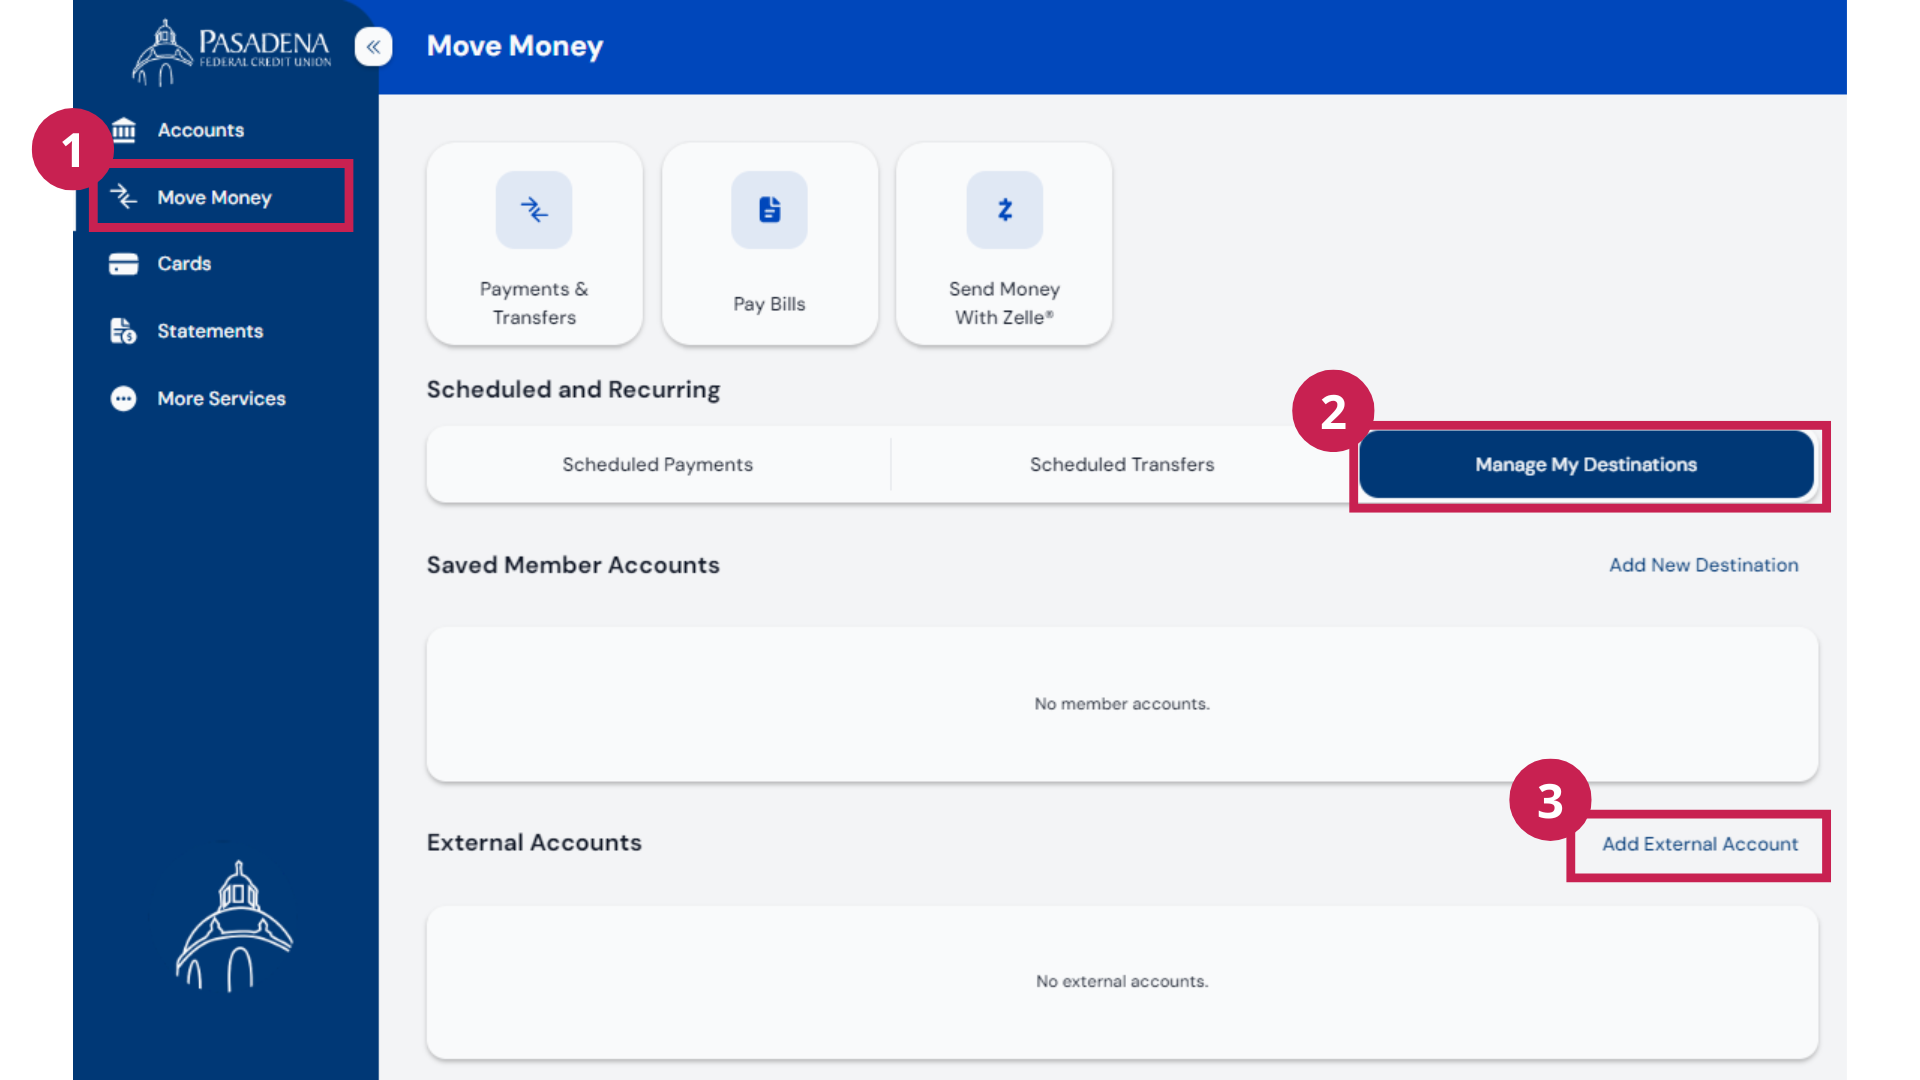Open Payments & Transfers tile icon
The height and width of the screenshot is (1080, 1920).
click(534, 210)
